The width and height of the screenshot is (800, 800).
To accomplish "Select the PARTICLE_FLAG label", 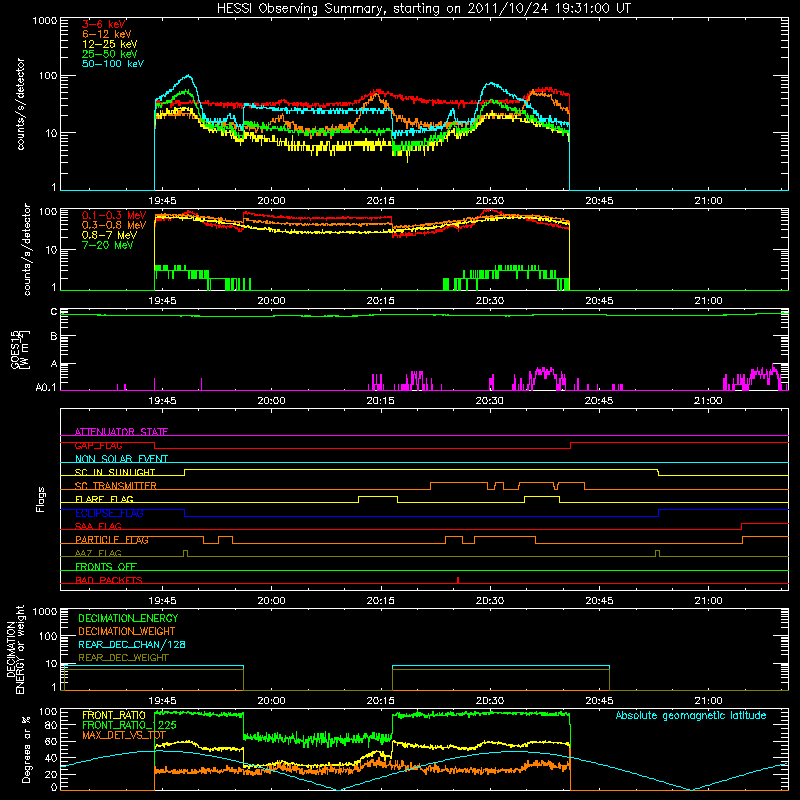I will pyautogui.click(x=112, y=540).
